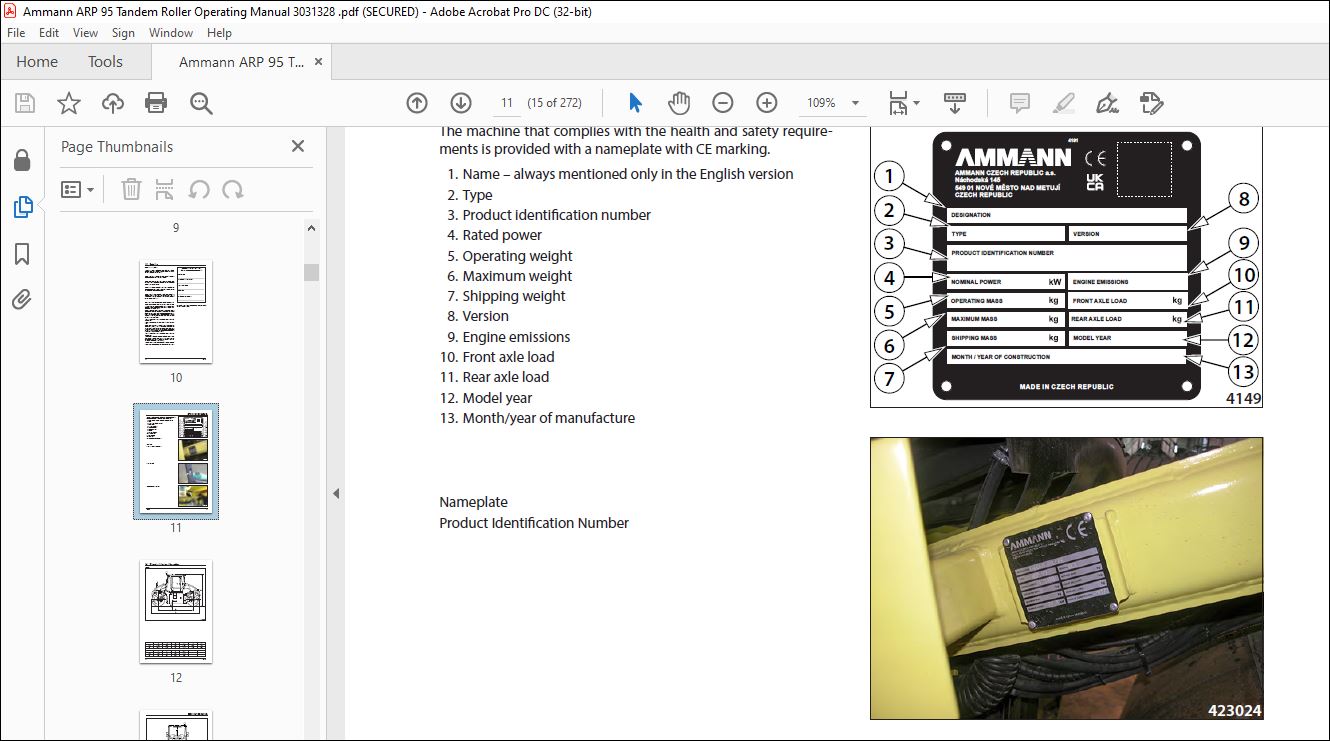Open the Sign menu
The height and width of the screenshot is (741, 1330).
click(123, 33)
